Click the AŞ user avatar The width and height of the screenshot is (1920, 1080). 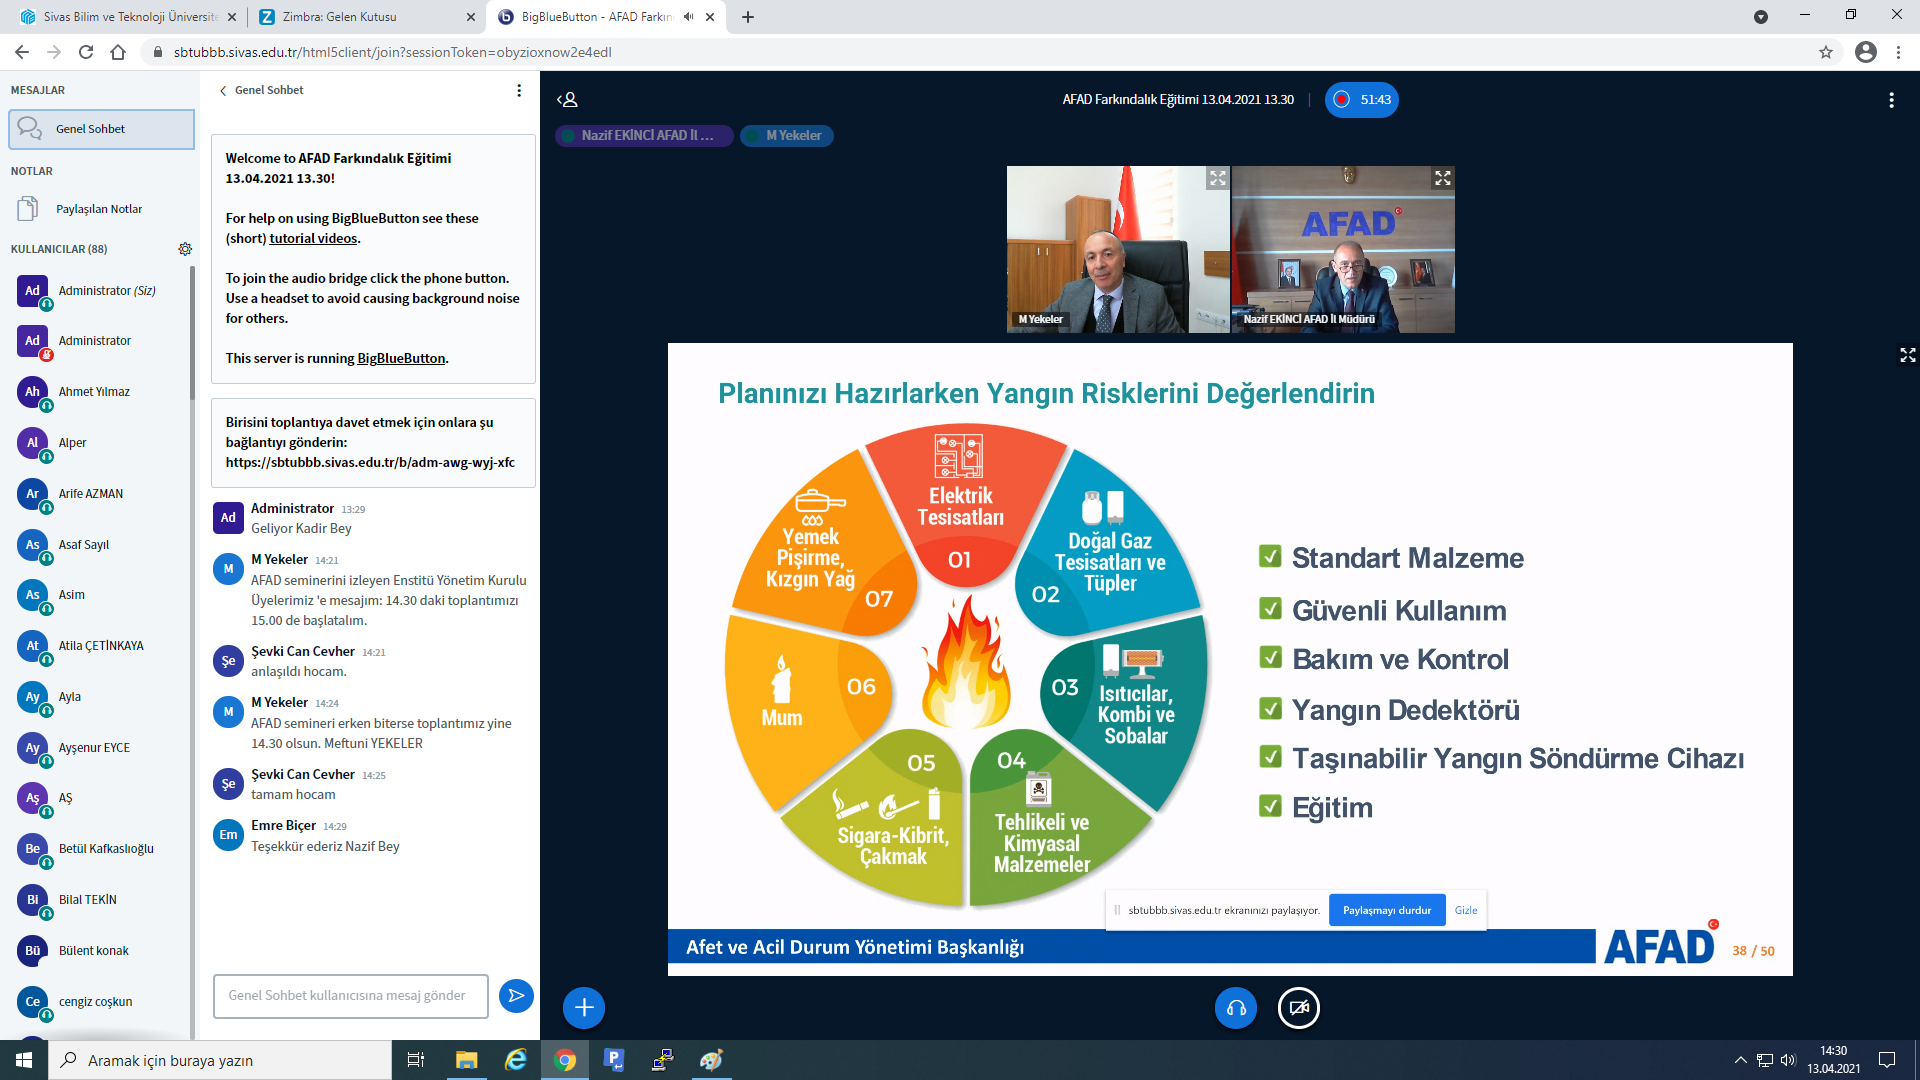pos(33,798)
